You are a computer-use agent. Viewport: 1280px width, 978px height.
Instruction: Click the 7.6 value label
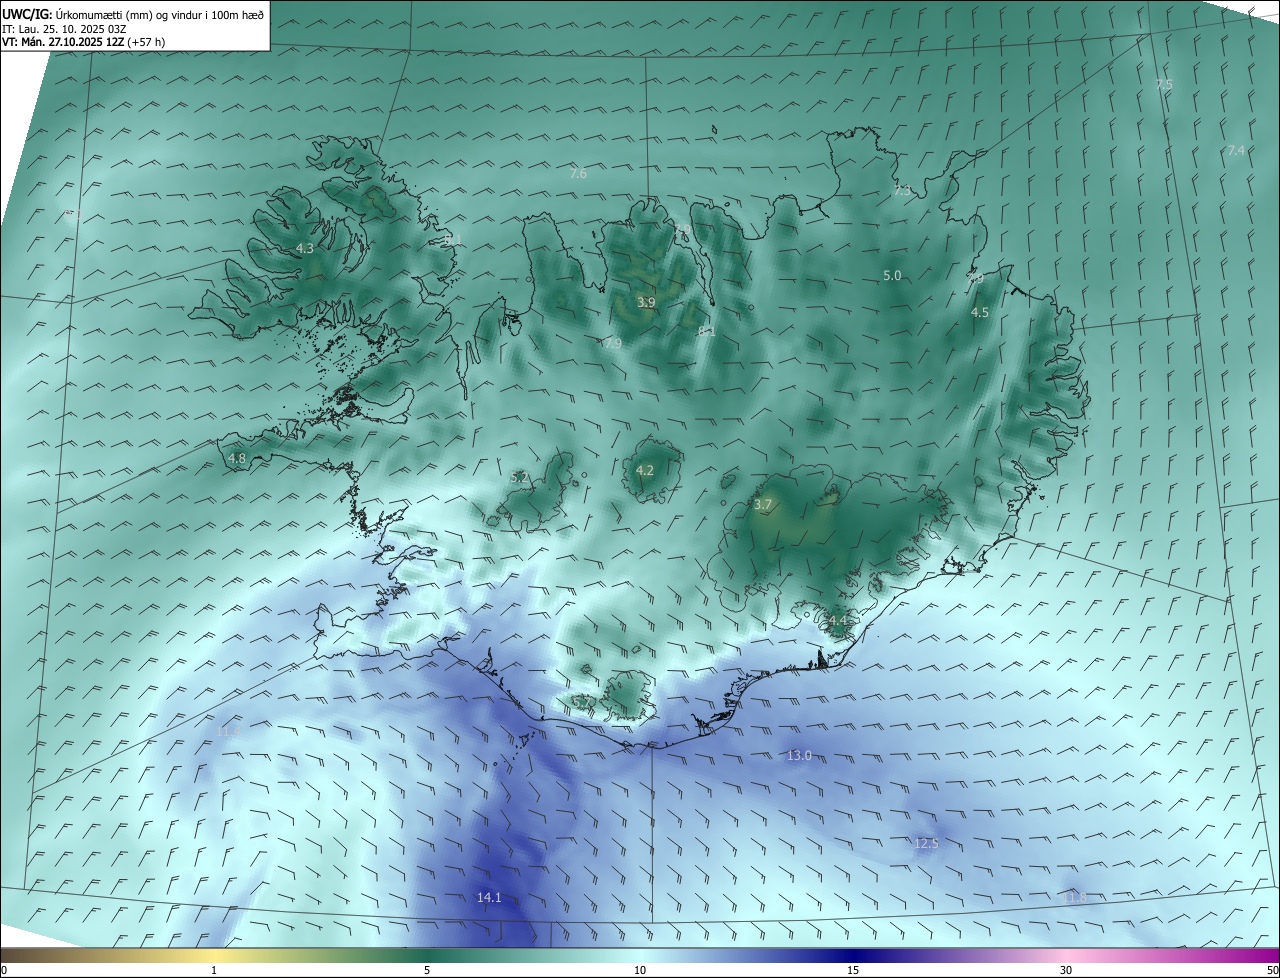tap(578, 173)
